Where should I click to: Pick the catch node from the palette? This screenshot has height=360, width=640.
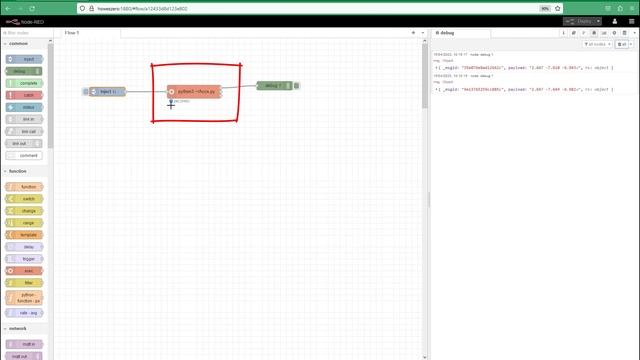[x=24, y=95]
